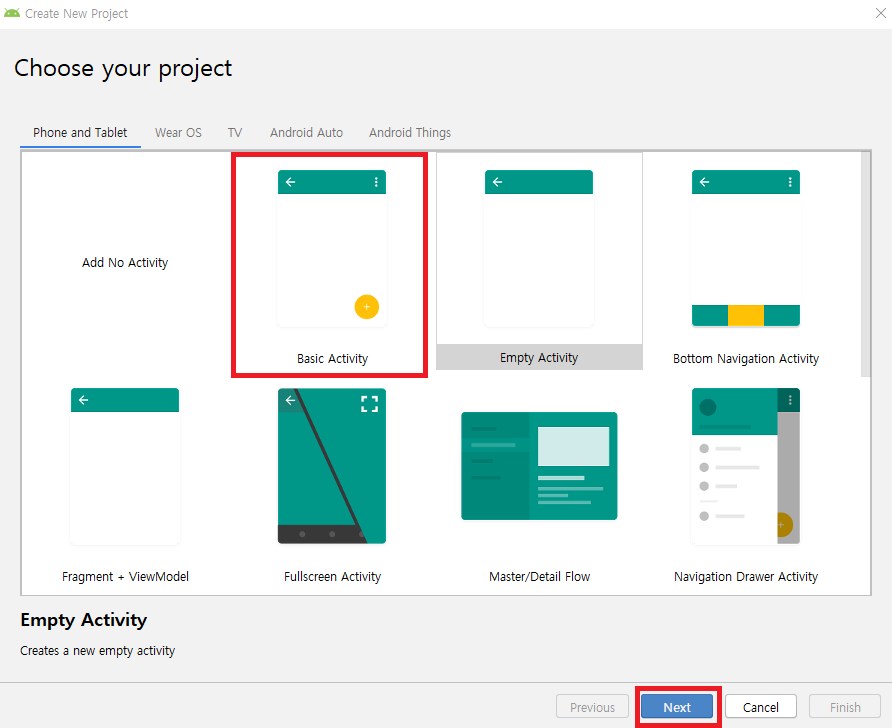Click the Navigation Drawer Activity label
Screen dimensions: 892x728
[746, 577]
